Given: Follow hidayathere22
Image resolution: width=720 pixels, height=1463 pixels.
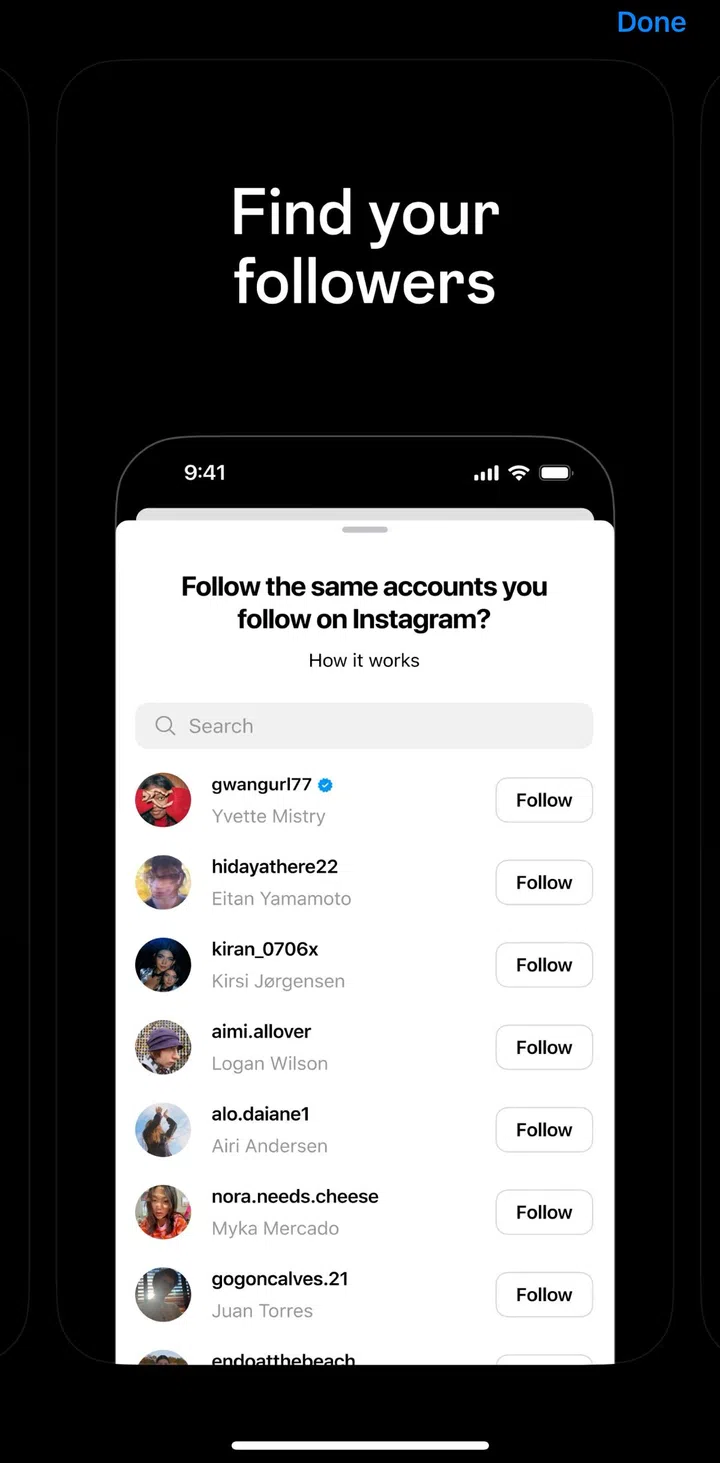Looking at the screenshot, I should tap(544, 882).
